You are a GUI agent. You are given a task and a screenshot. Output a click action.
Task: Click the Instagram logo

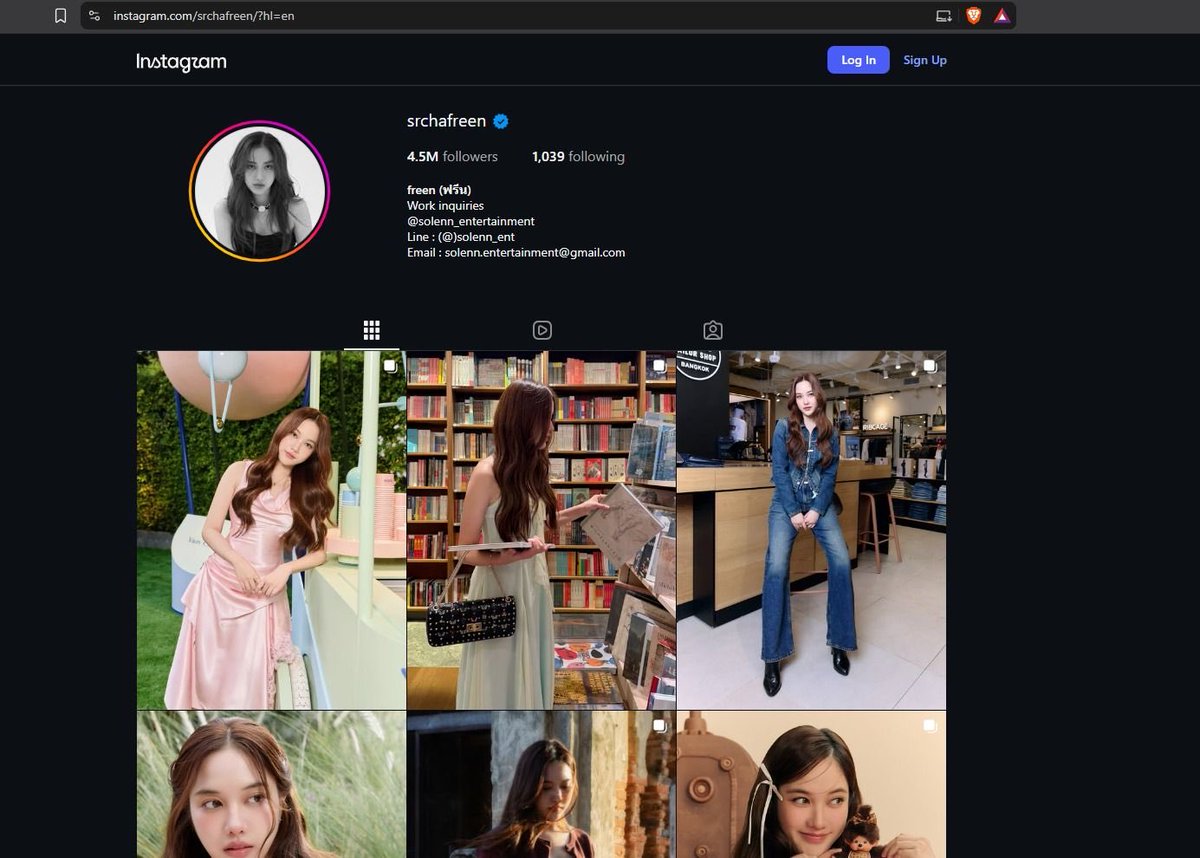pyautogui.click(x=181, y=61)
